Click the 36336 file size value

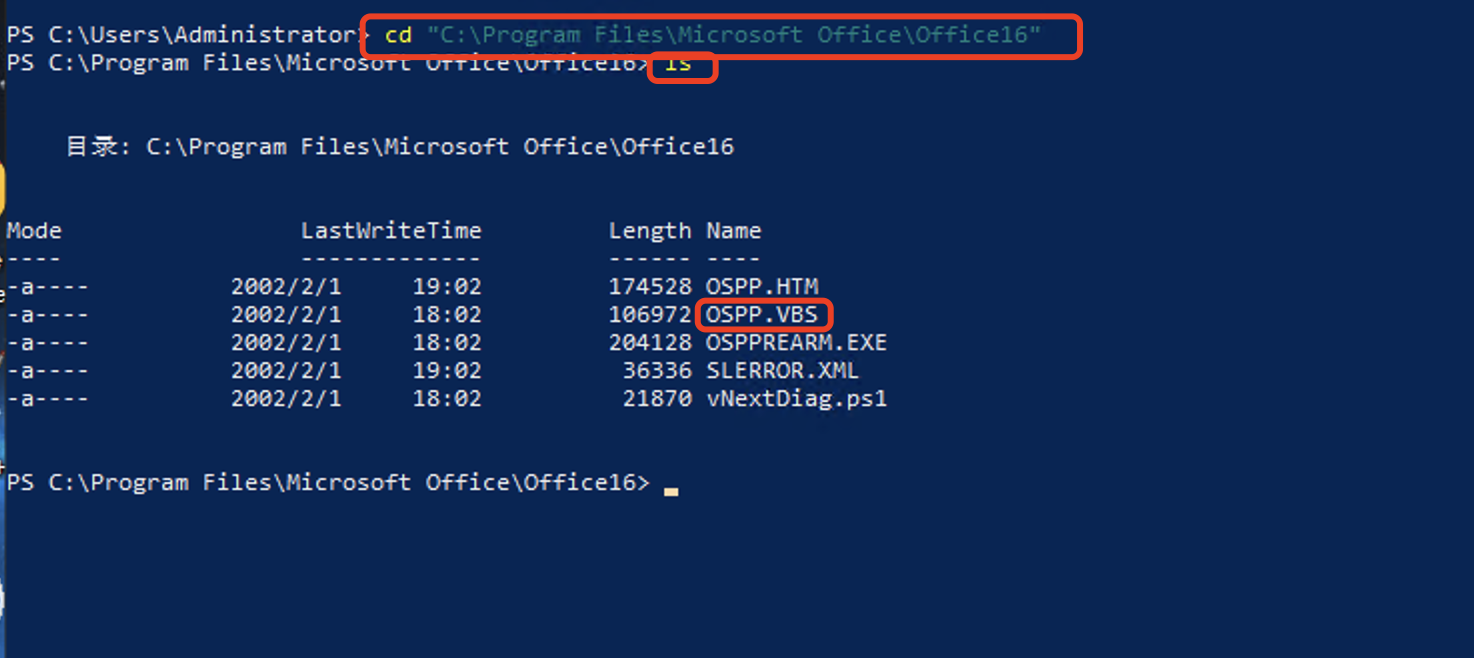click(x=656, y=371)
